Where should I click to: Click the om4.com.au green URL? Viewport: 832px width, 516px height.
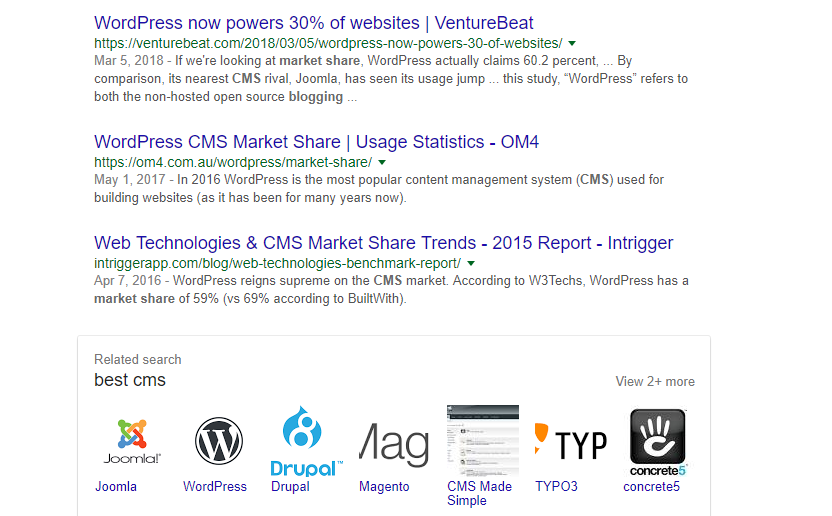pyautogui.click(x=233, y=162)
